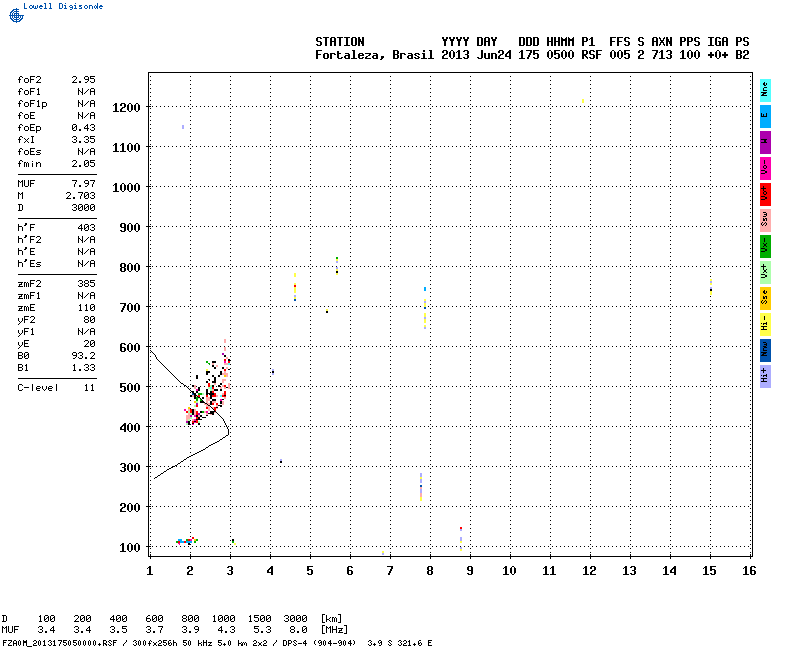Click the year 2013 in the header
The height and width of the screenshot is (650, 800).
(455, 55)
